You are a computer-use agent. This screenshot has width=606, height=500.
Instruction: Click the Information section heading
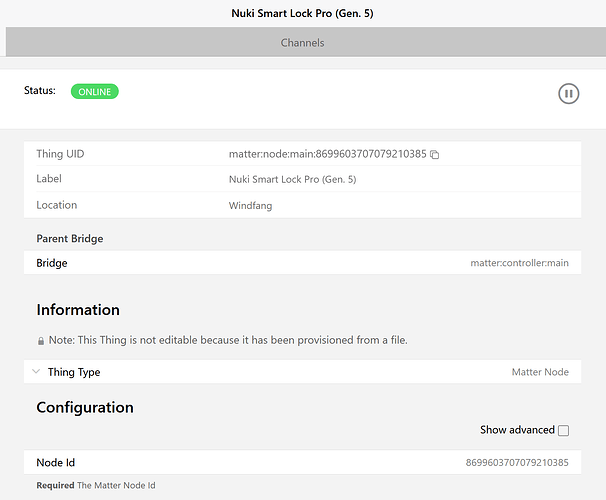coord(78,310)
